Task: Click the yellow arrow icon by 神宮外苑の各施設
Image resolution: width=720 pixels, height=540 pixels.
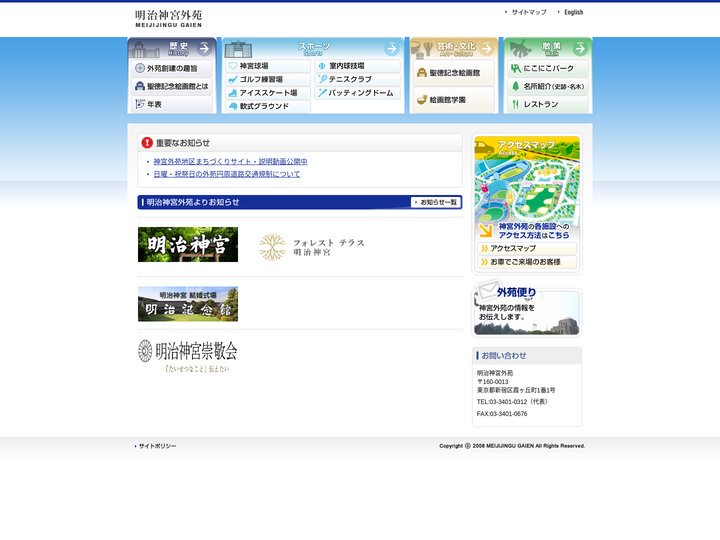Action: [x=485, y=231]
